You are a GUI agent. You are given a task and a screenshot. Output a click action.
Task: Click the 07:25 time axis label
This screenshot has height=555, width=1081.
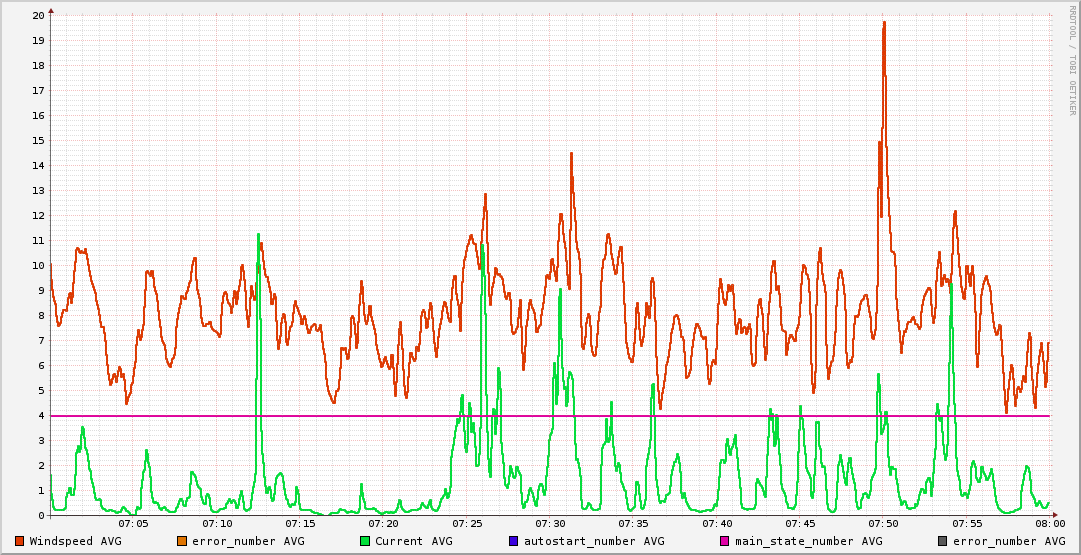(x=467, y=524)
